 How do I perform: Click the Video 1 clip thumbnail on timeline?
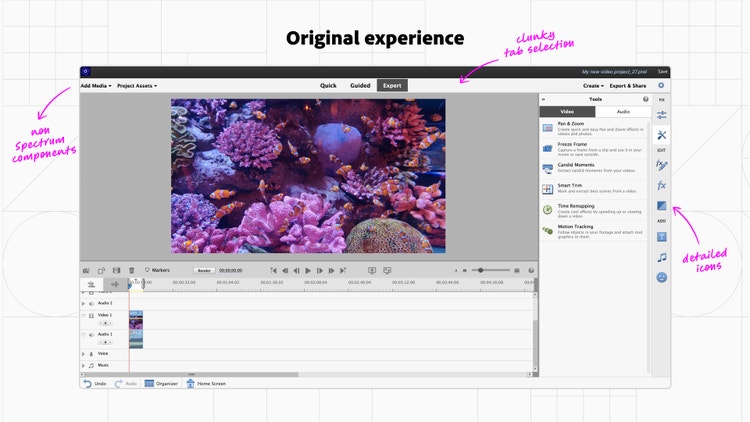pyautogui.click(x=136, y=320)
